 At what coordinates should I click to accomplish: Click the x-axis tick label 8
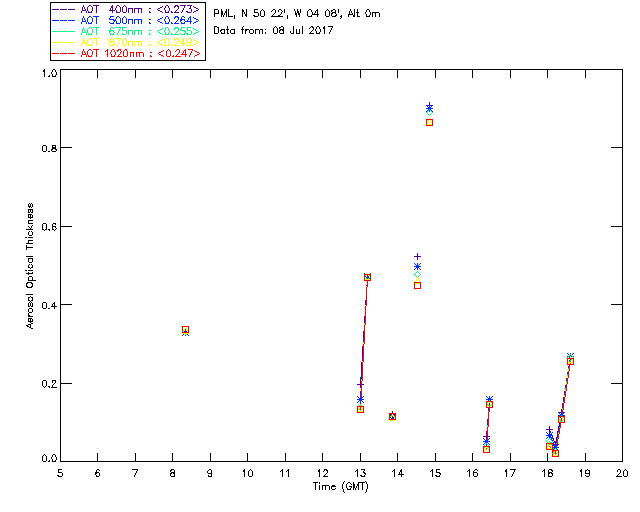173,473
